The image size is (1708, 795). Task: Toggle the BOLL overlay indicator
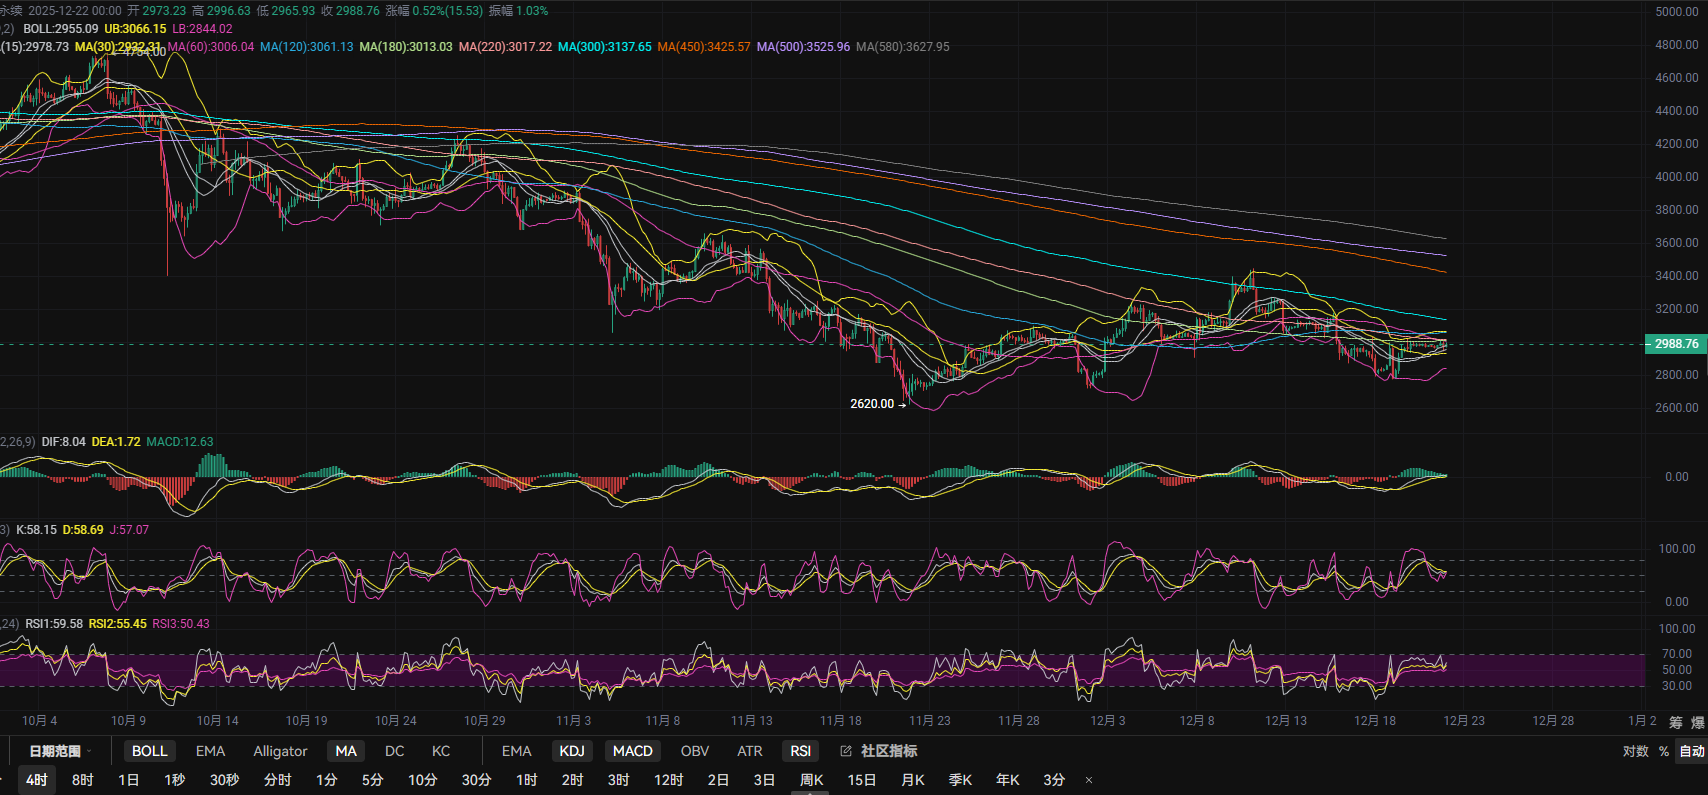(150, 751)
